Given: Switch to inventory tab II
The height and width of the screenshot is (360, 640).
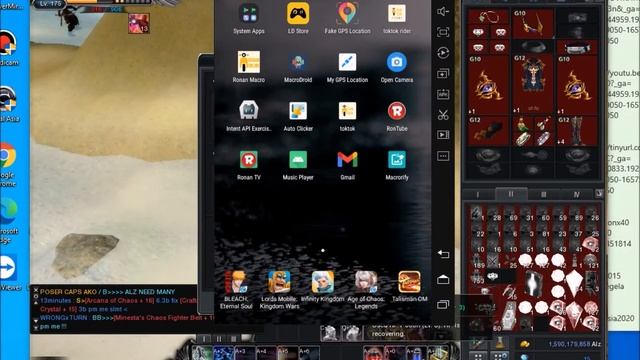Looking at the screenshot, I should tap(511, 194).
